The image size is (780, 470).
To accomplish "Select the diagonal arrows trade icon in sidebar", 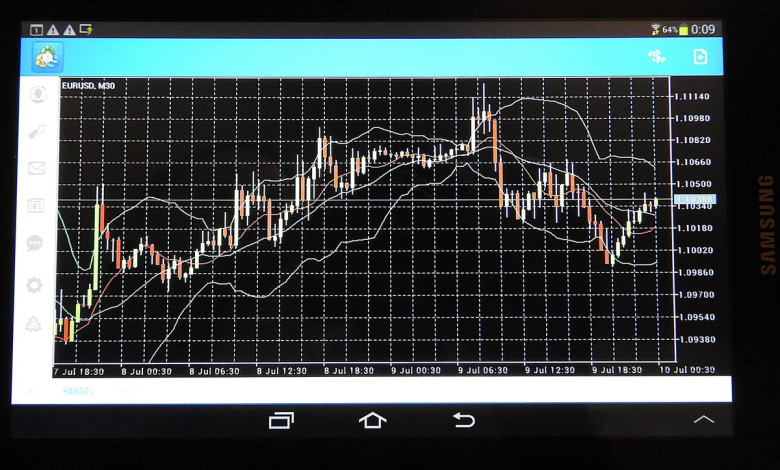I will click(36, 131).
